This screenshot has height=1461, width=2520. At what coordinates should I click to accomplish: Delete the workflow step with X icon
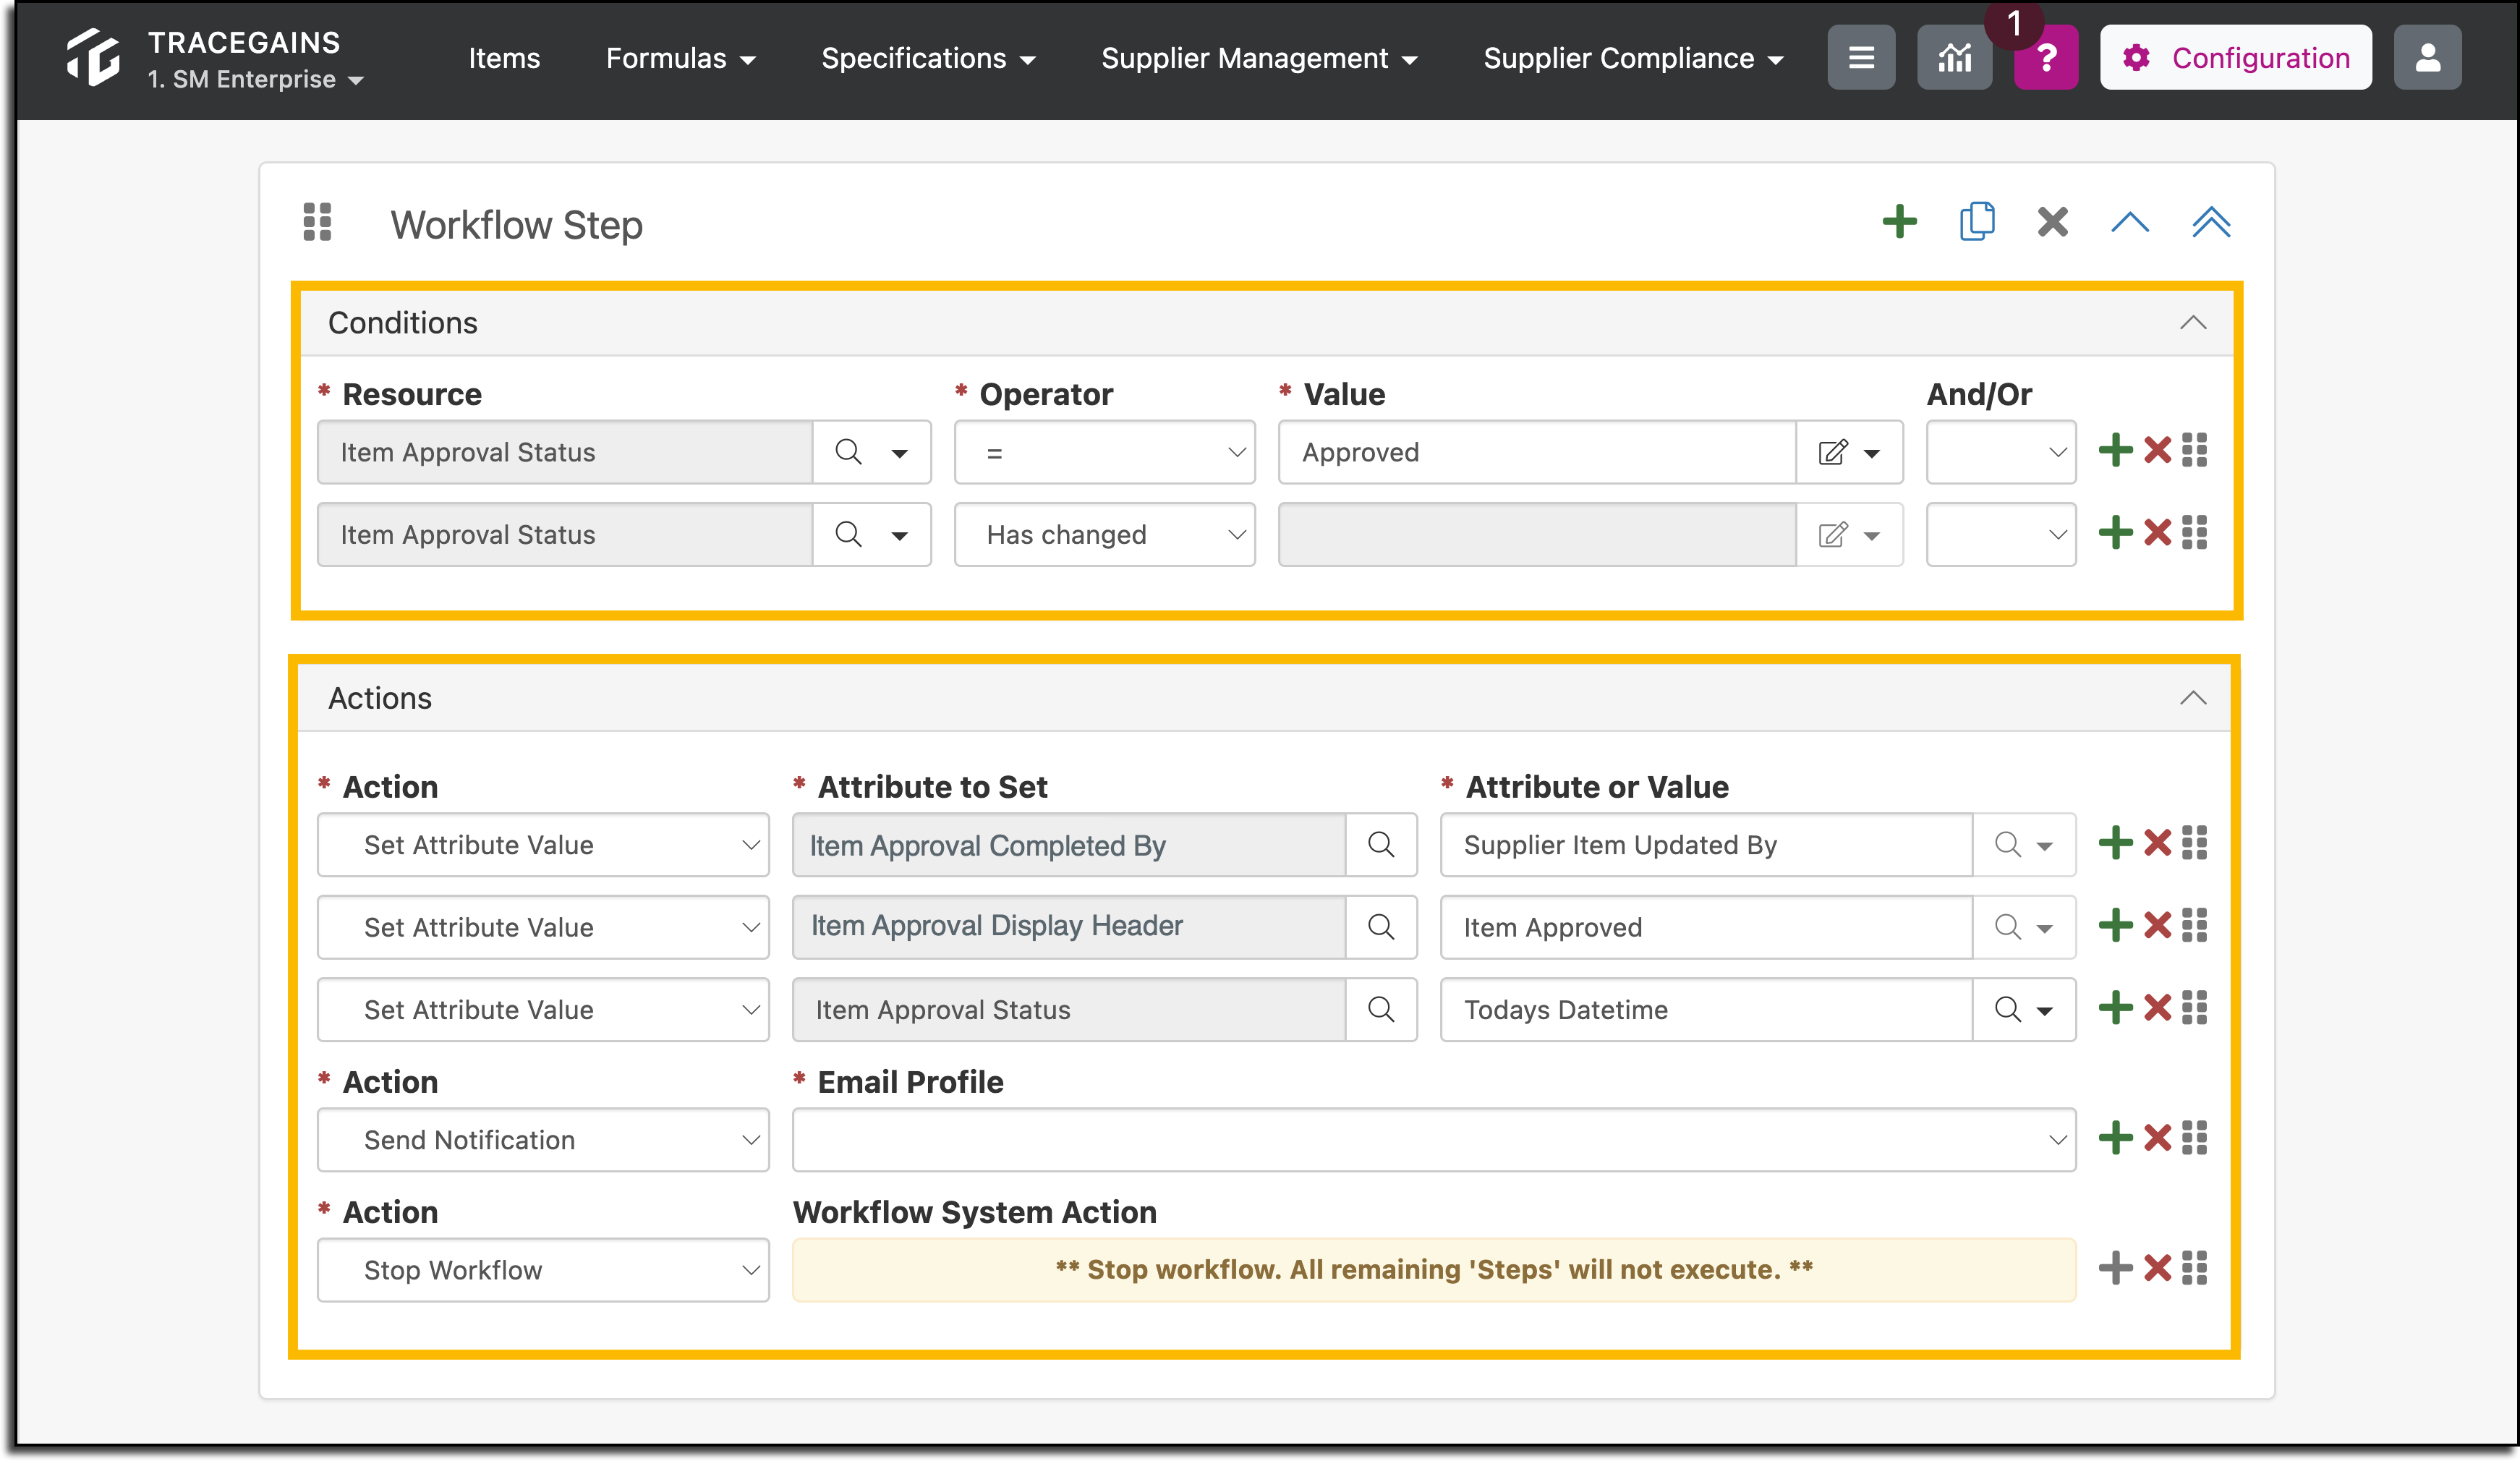(2053, 222)
